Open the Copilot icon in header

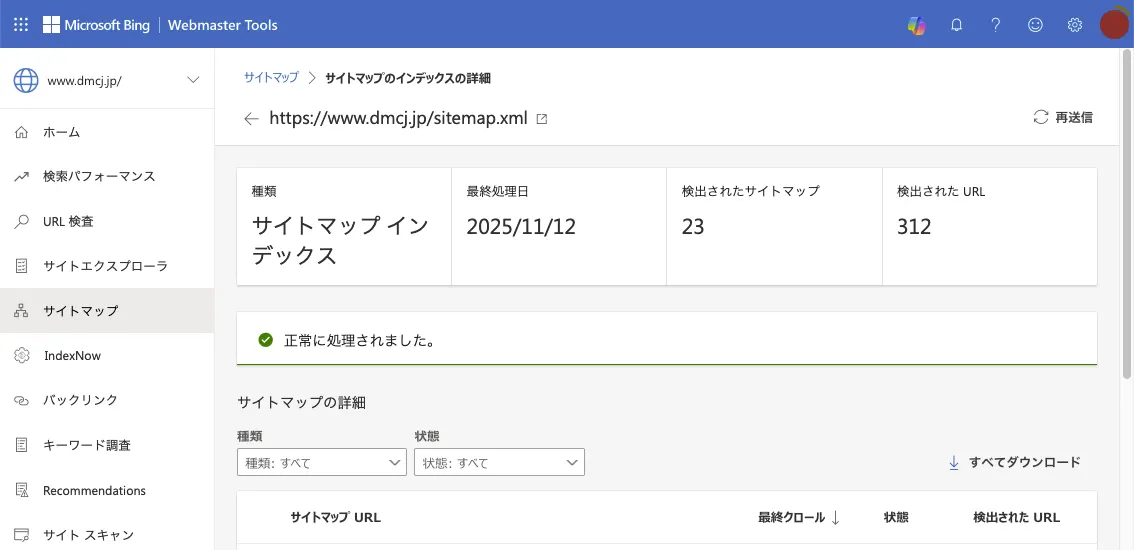(x=917, y=25)
